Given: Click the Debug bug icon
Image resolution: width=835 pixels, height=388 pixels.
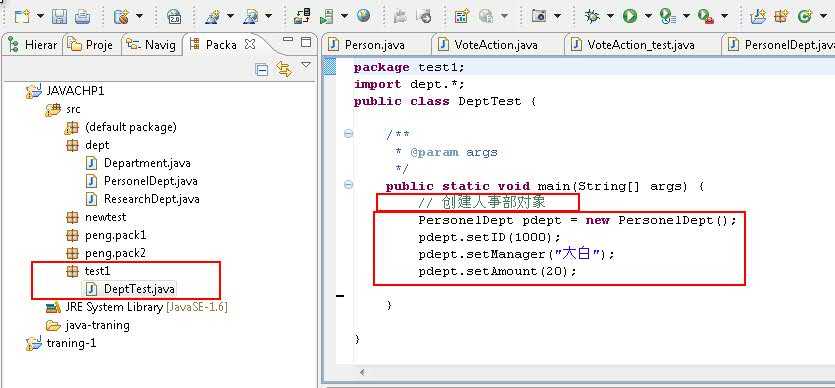Looking at the screenshot, I should [x=592, y=16].
